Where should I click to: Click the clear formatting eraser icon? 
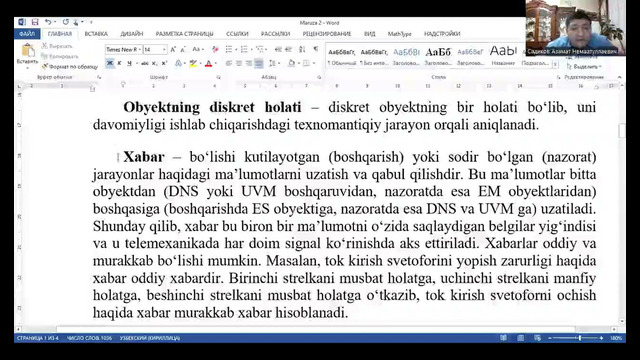[215, 49]
